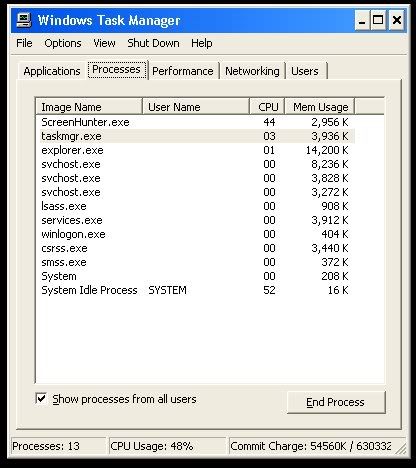
Task: Switch to the Performance tab
Action: click(x=183, y=71)
